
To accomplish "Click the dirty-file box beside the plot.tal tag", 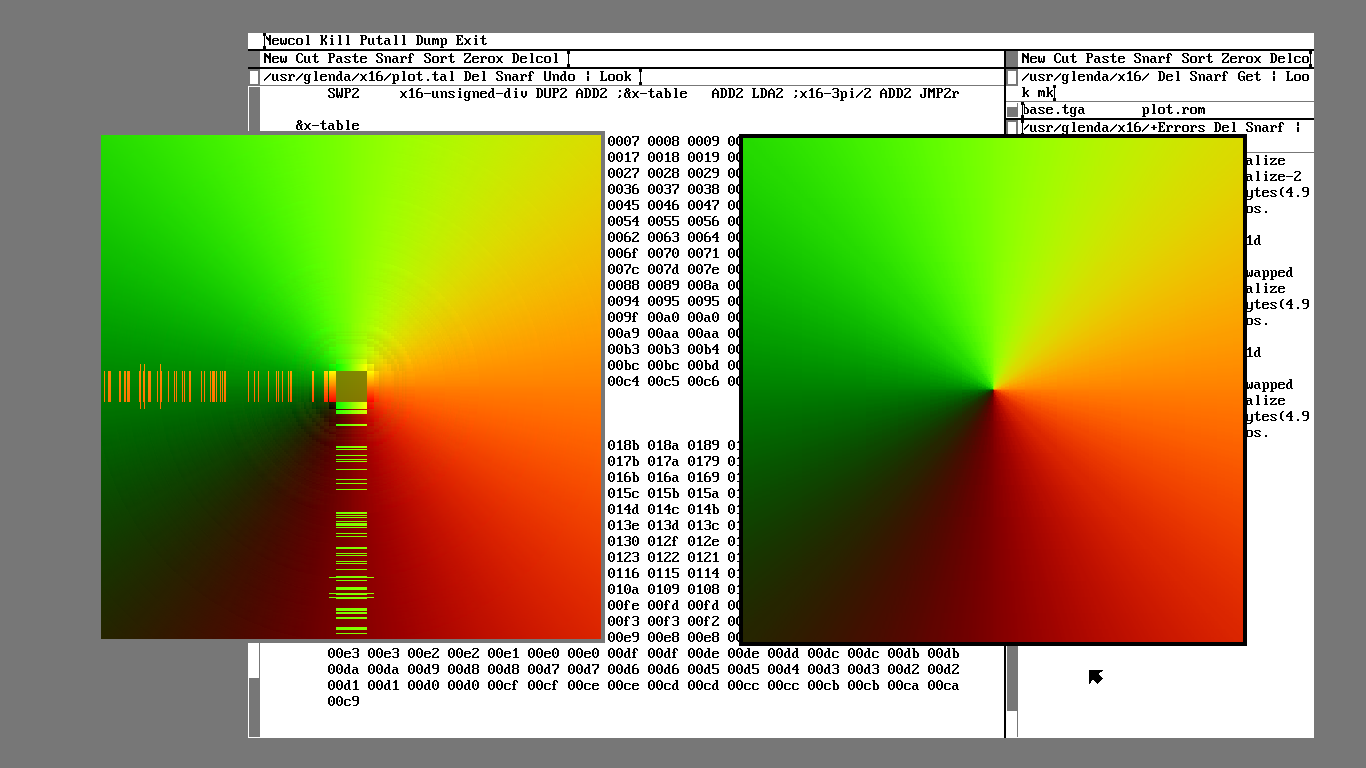I will 254,76.
